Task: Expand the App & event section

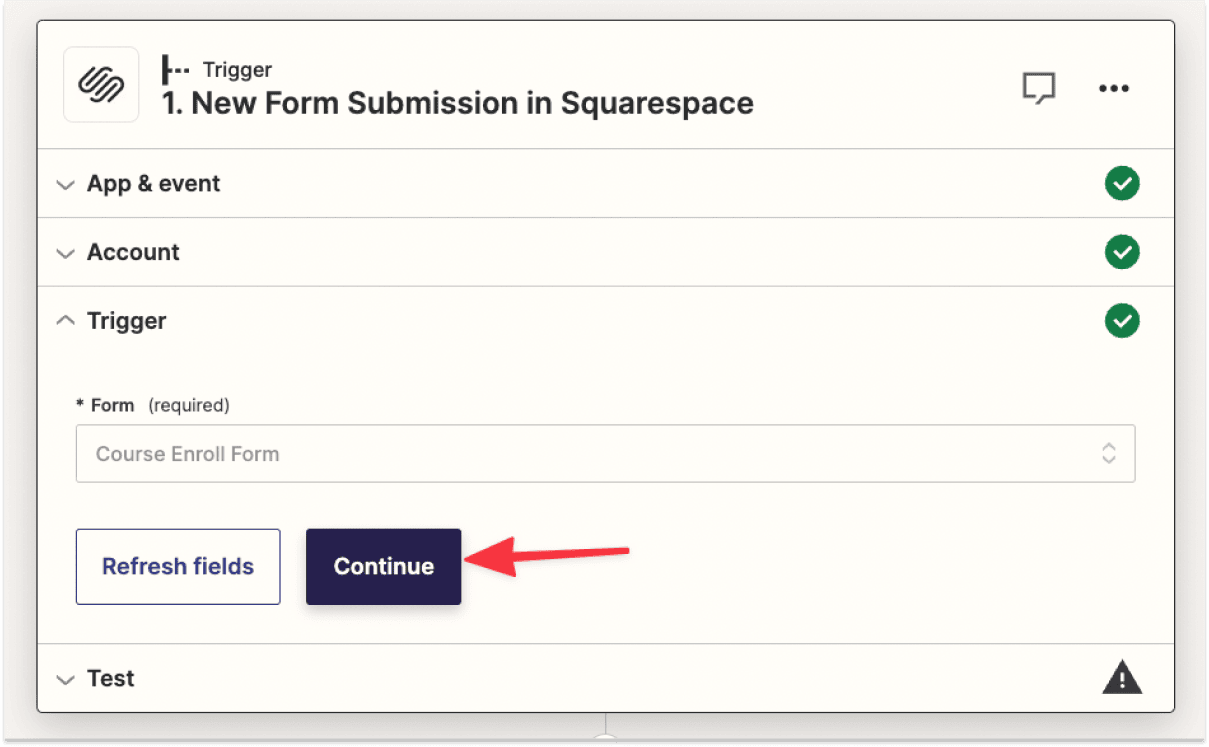Action: pos(65,184)
